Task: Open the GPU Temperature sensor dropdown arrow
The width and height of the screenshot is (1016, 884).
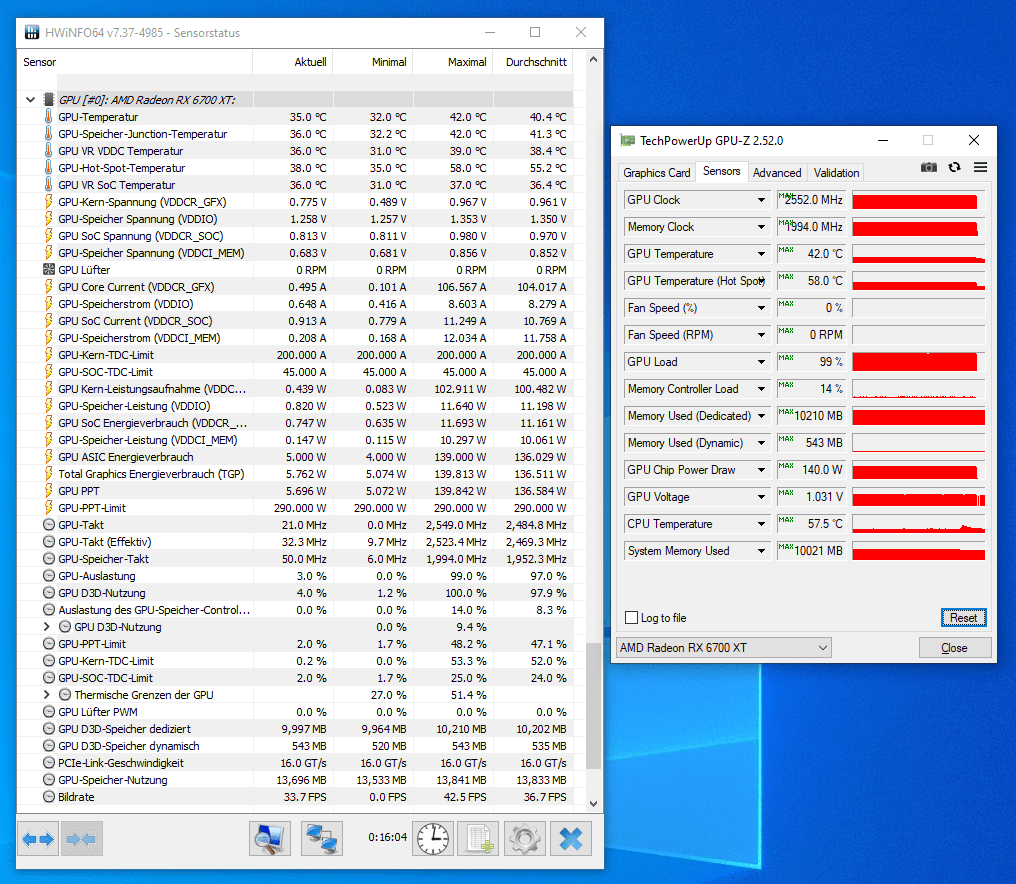Action: [x=761, y=254]
